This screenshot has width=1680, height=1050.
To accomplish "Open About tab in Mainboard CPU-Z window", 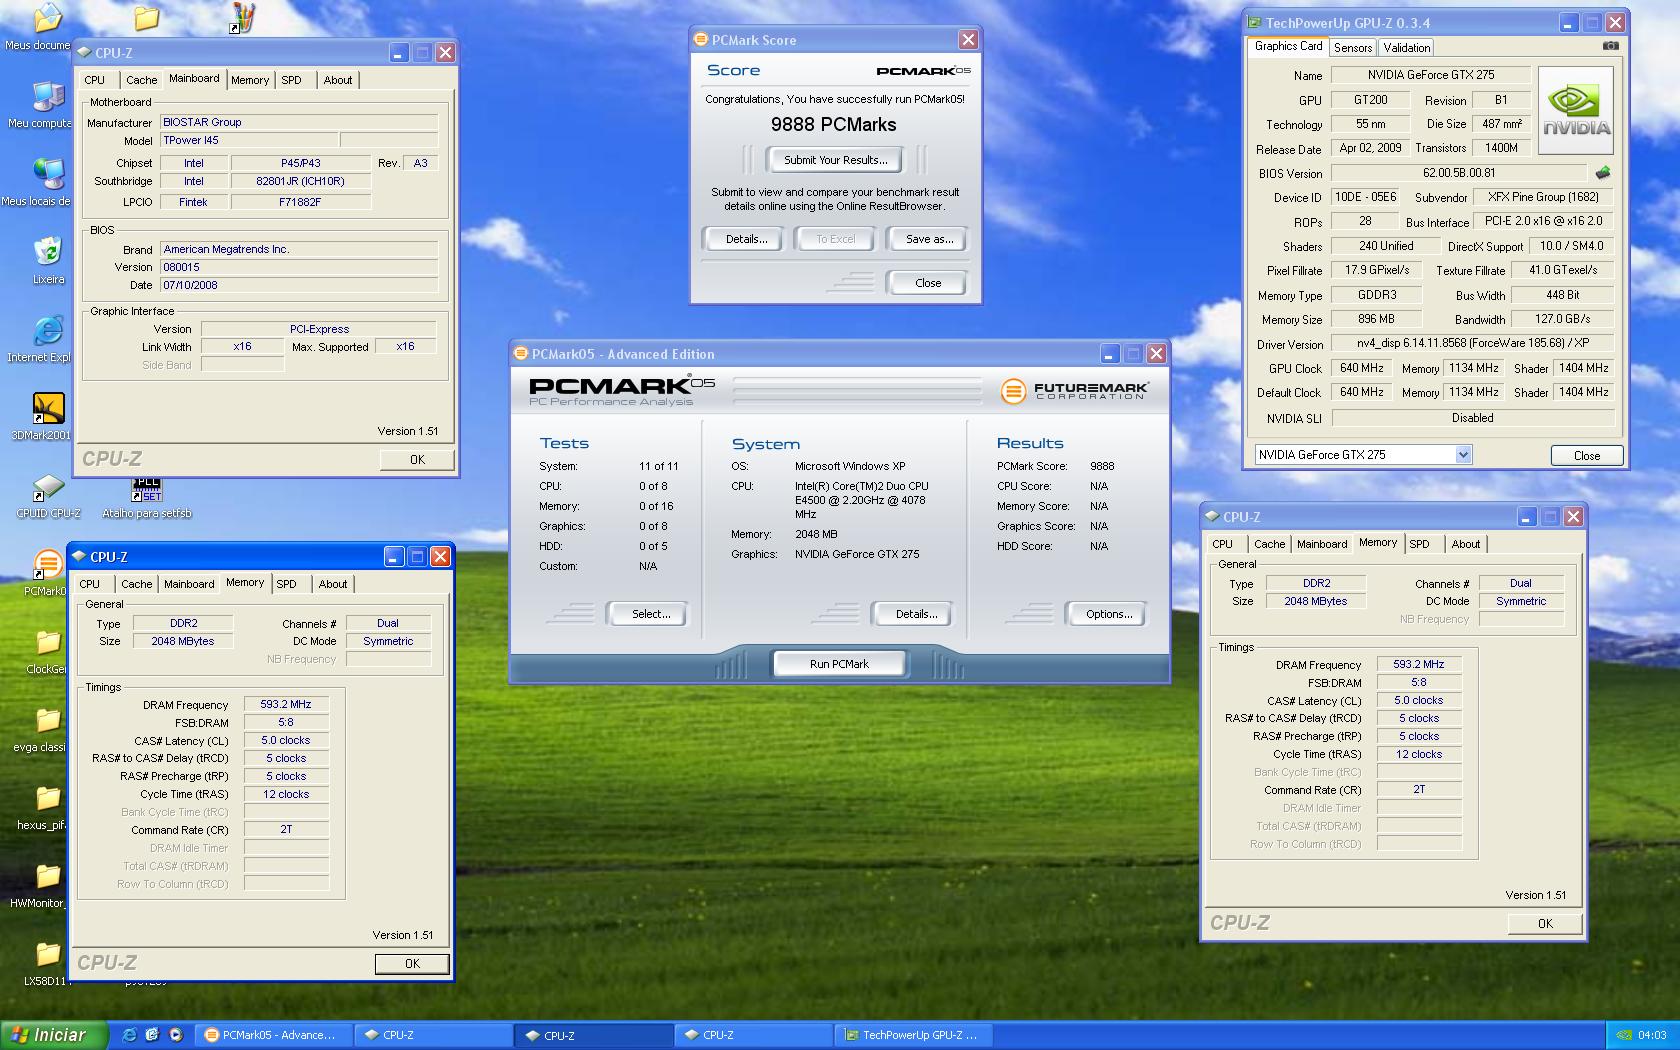I will point(337,80).
